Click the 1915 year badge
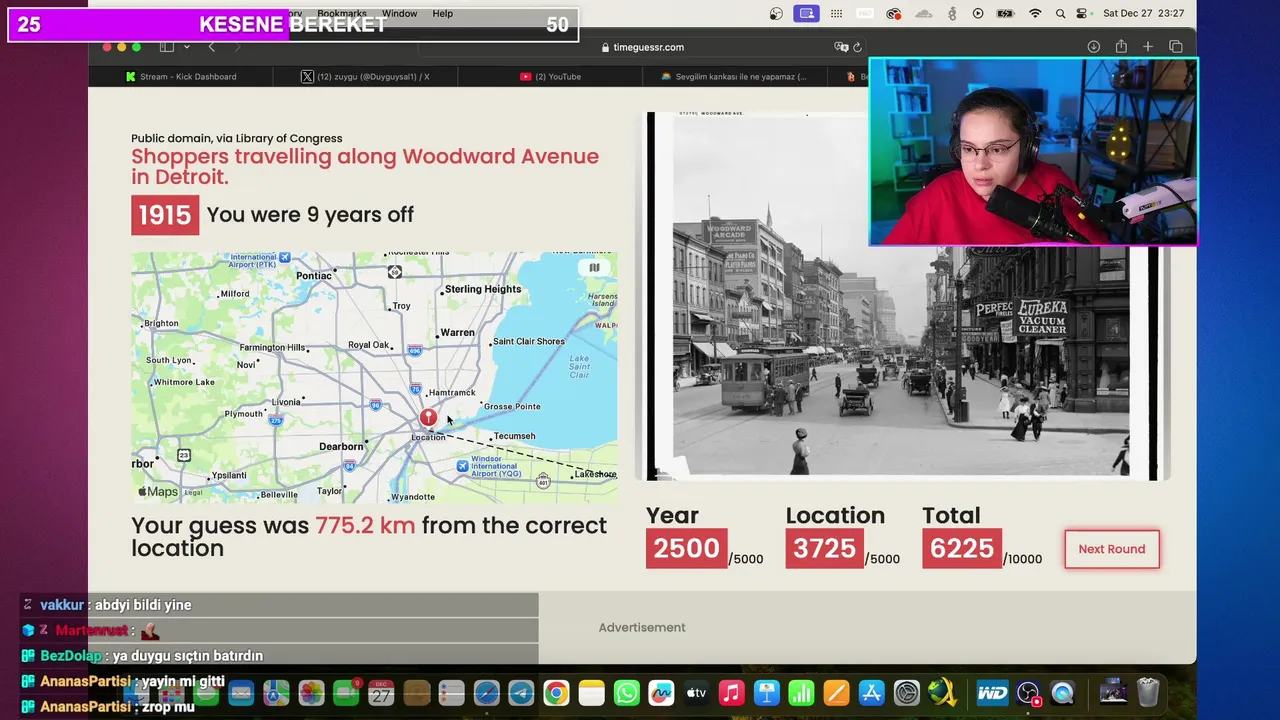1280x720 pixels. pyautogui.click(x=165, y=215)
